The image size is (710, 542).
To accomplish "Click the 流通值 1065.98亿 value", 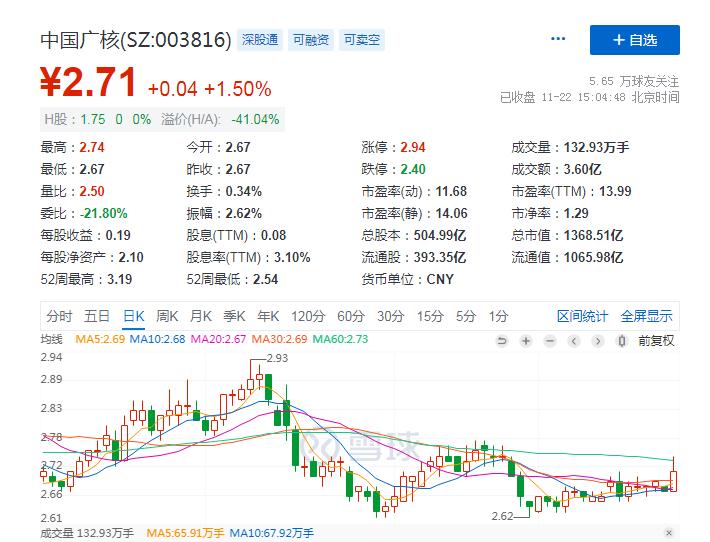I will click(594, 257).
